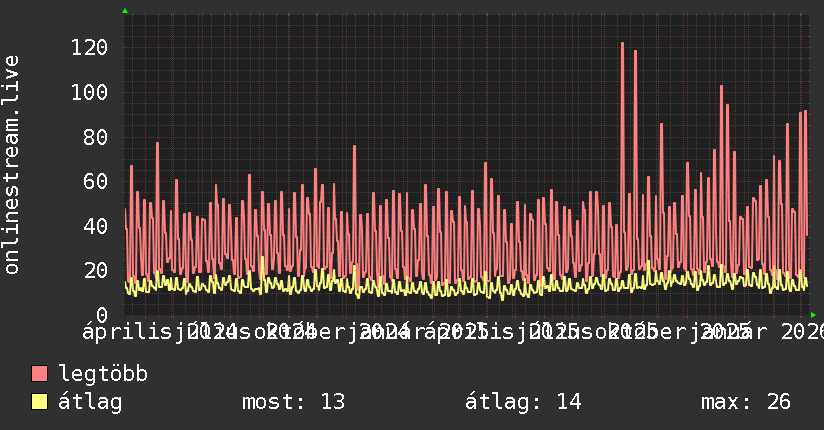Click the 'max: 26' statistic
The width and height of the screenshot is (824, 430).
pyautogui.click(x=746, y=402)
